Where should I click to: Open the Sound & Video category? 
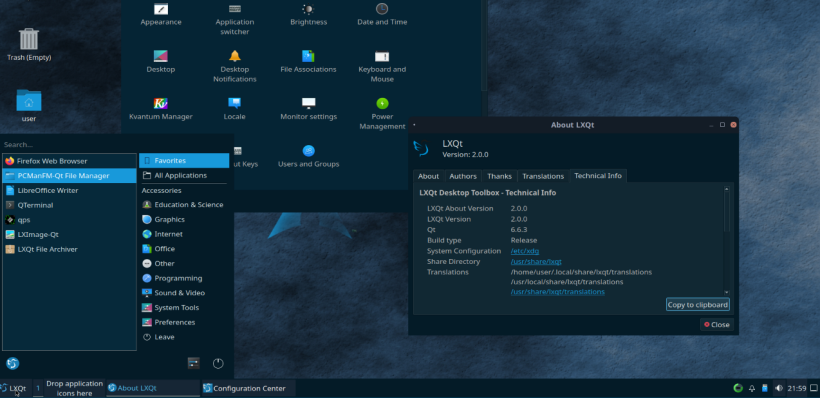pyautogui.click(x=184, y=293)
